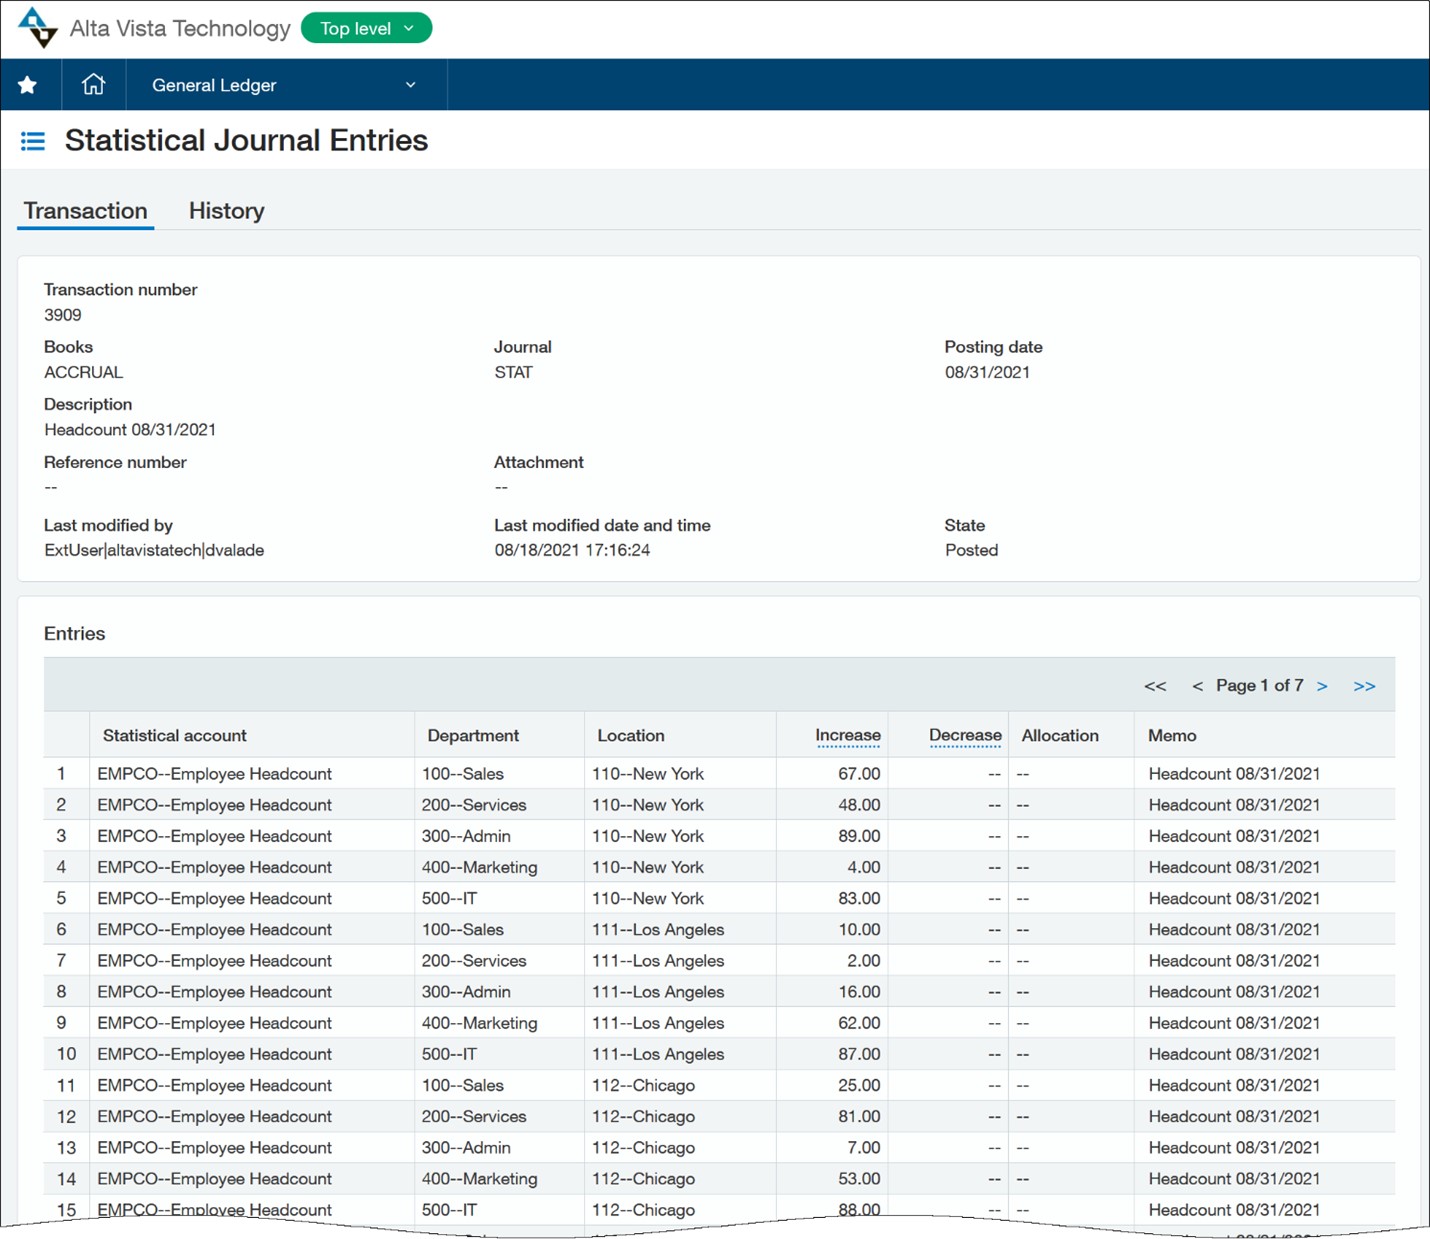The width and height of the screenshot is (1430, 1239).
Task: Select increase value 25.00 in row 11
Action: point(859,1085)
